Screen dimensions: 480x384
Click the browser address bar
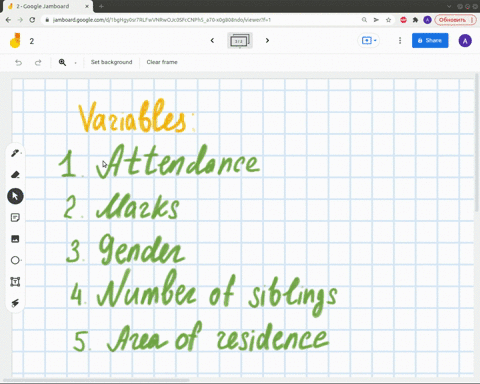pyautogui.click(x=200, y=20)
